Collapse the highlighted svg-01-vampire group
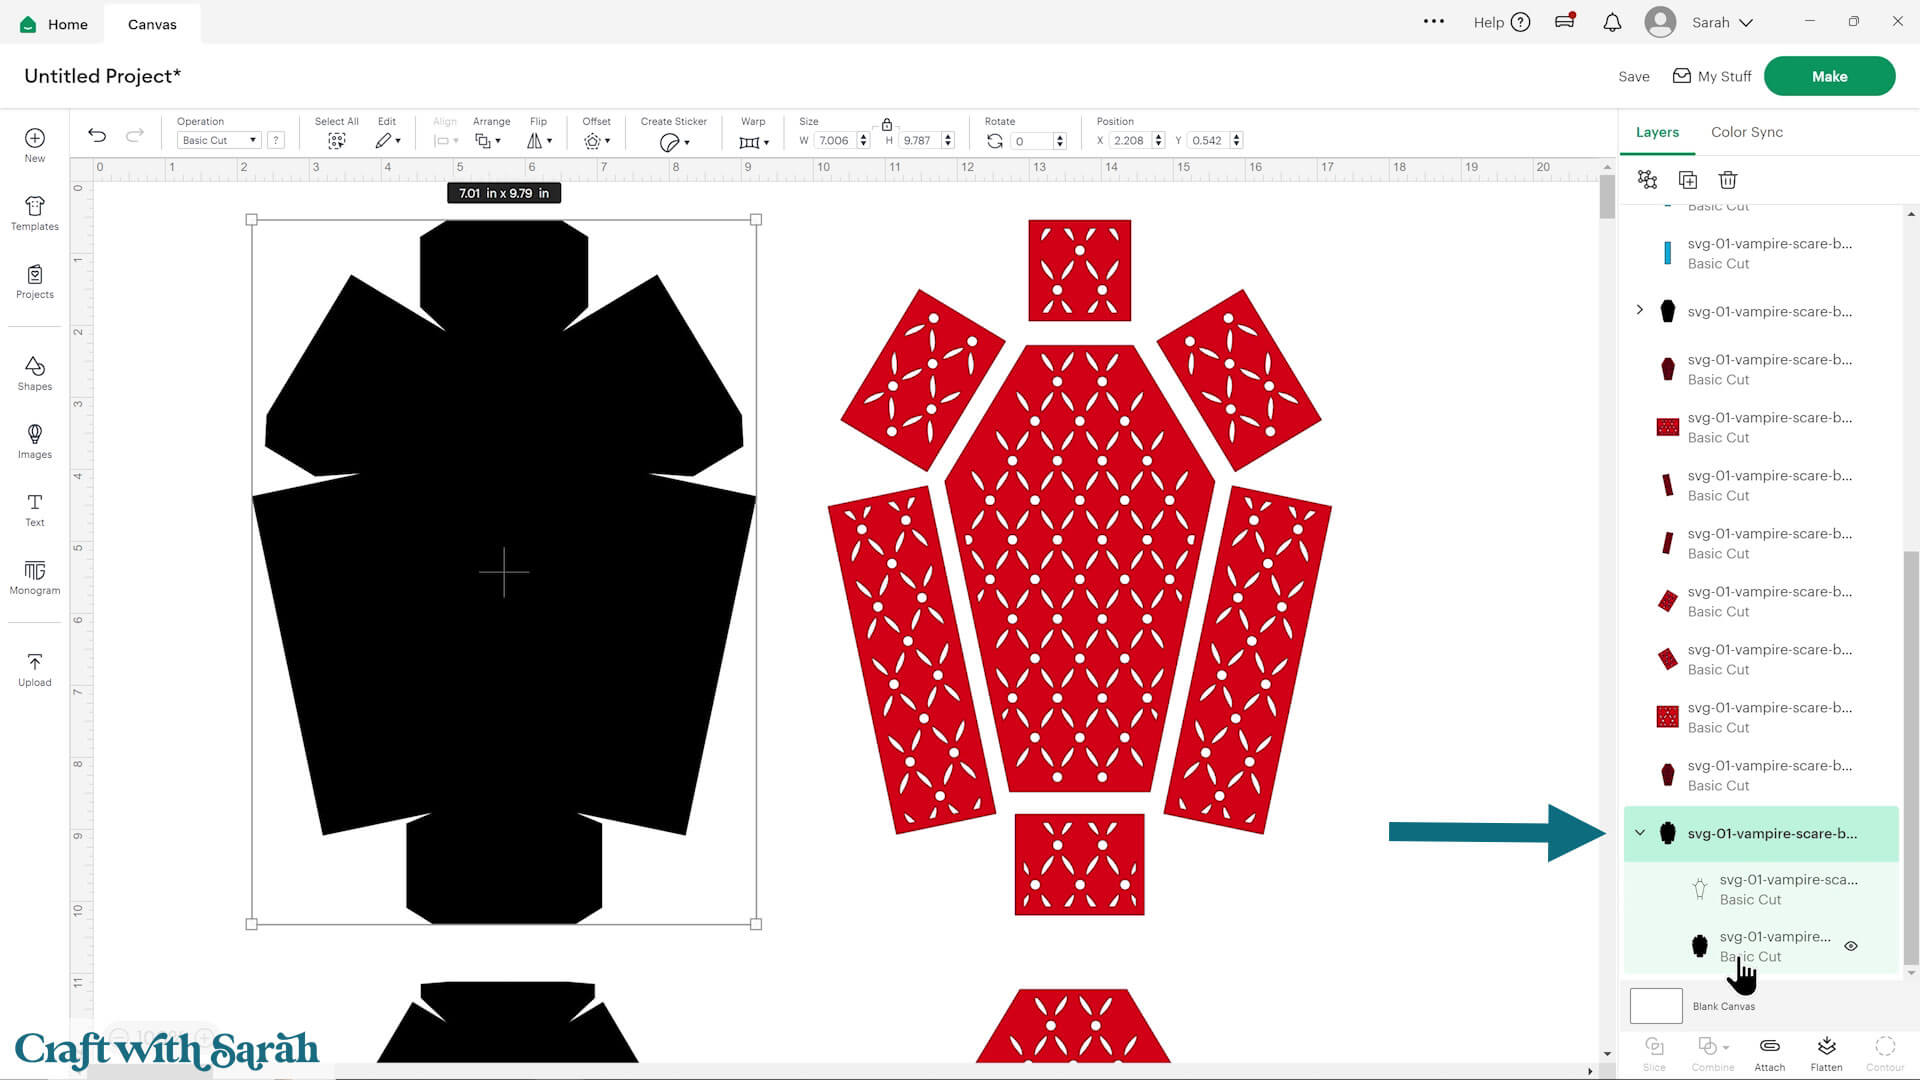This screenshot has width=1920, height=1080. (1640, 833)
